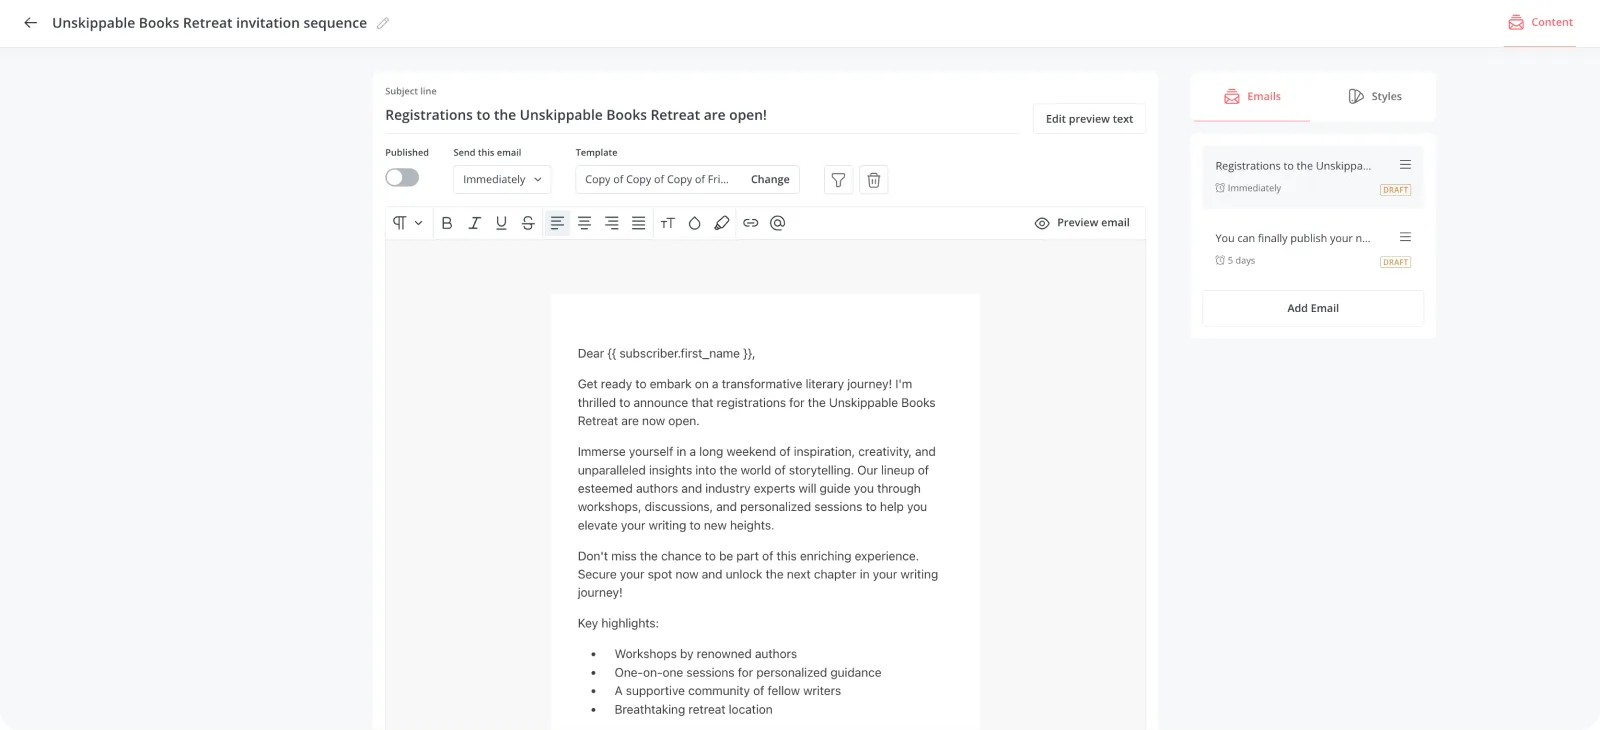Click the Edit preview text button
The width and height of the screenshot is (1600, 730).
pyautogui.click(x=1089, y=119)
